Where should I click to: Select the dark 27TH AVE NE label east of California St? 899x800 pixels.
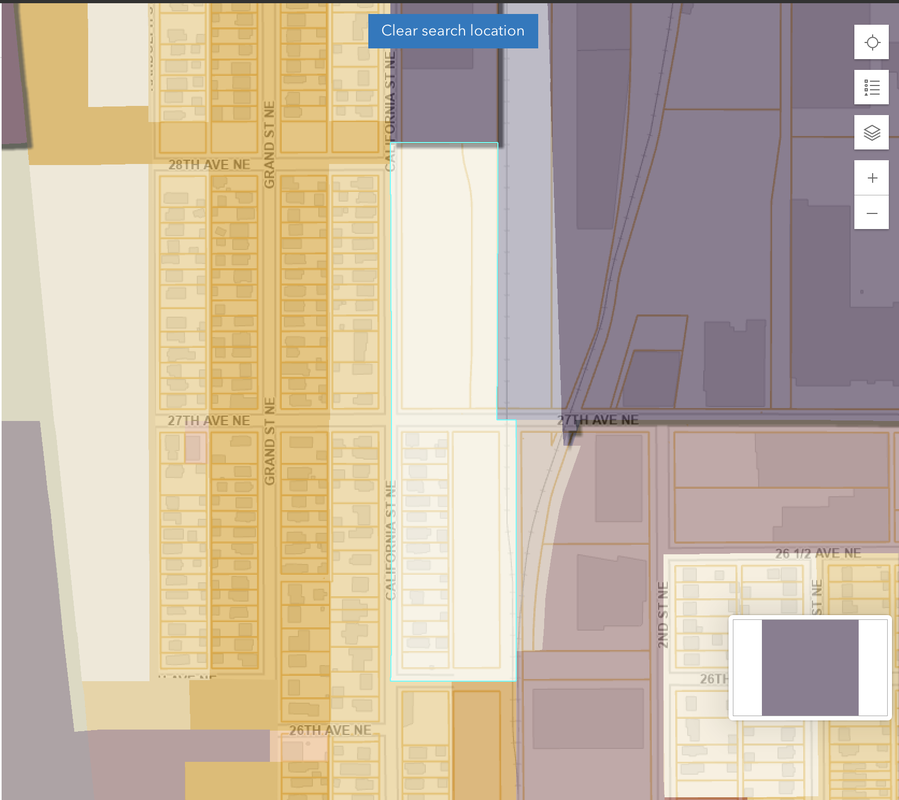tap(597, 421)
